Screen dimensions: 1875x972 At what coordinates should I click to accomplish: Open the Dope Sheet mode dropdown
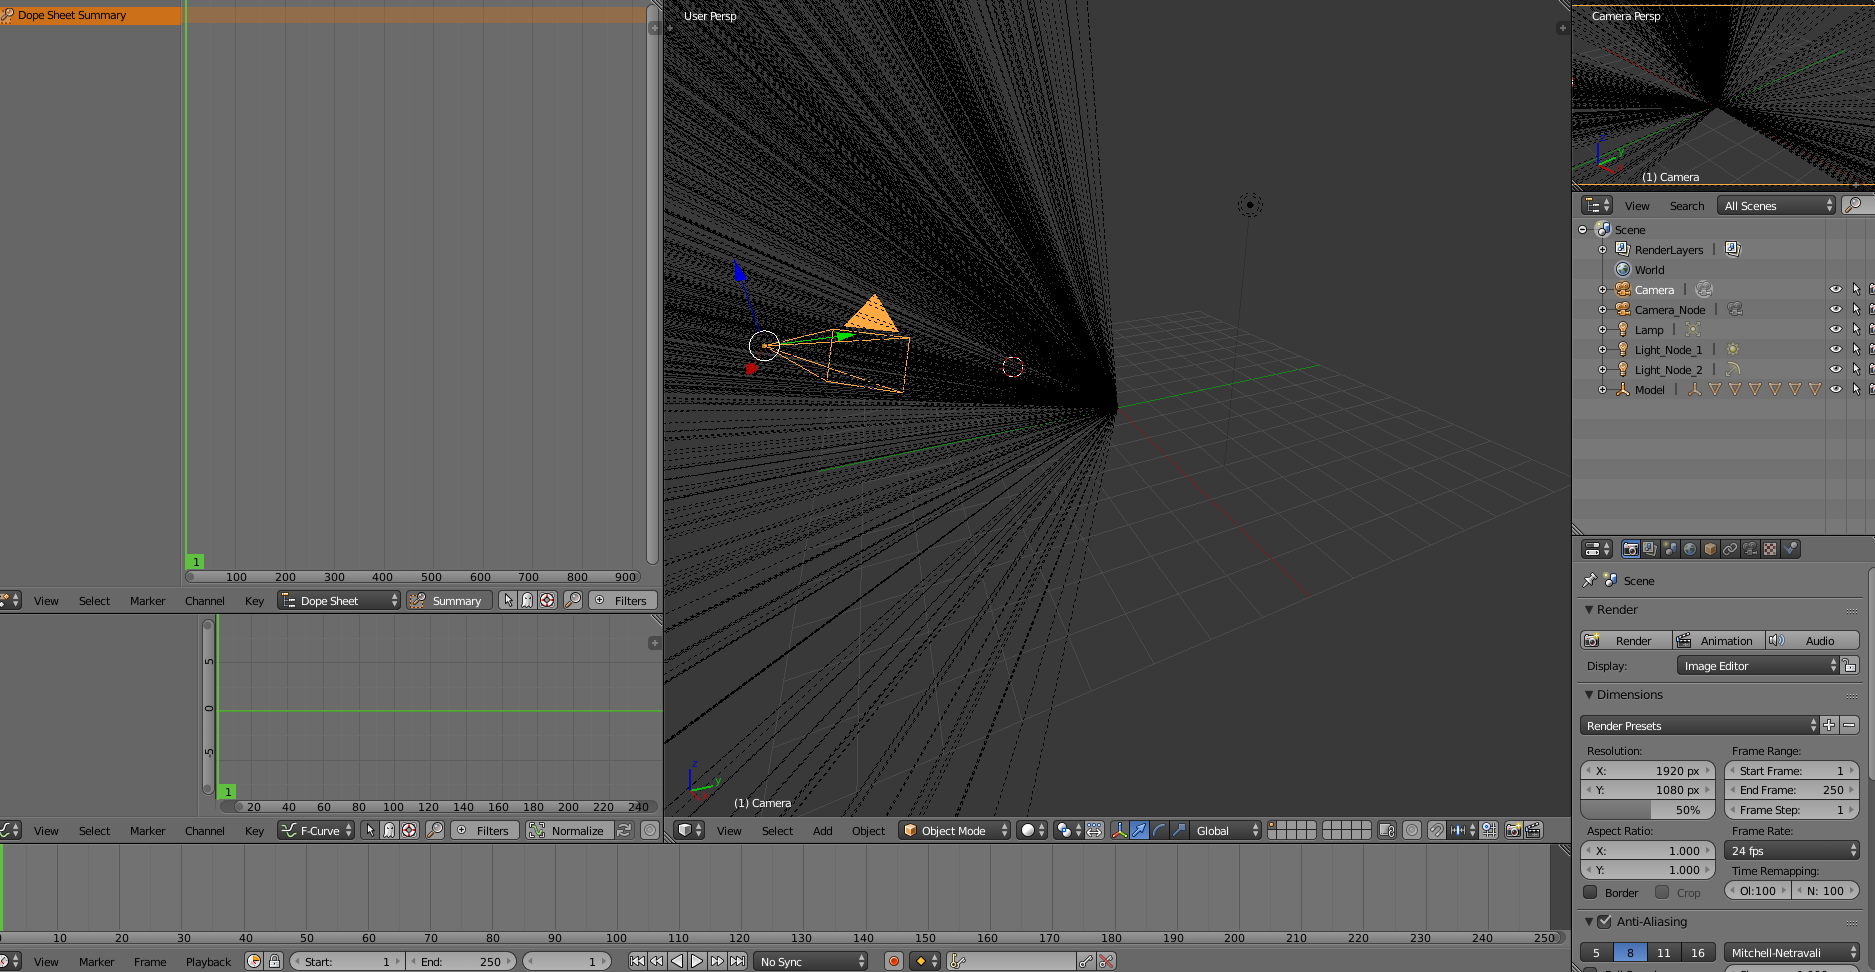(339, 600)
